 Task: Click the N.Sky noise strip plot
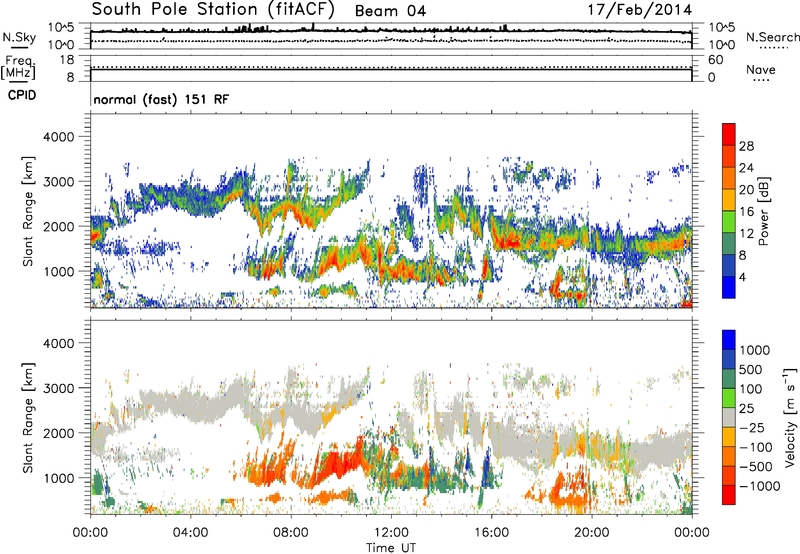point(391,36)
